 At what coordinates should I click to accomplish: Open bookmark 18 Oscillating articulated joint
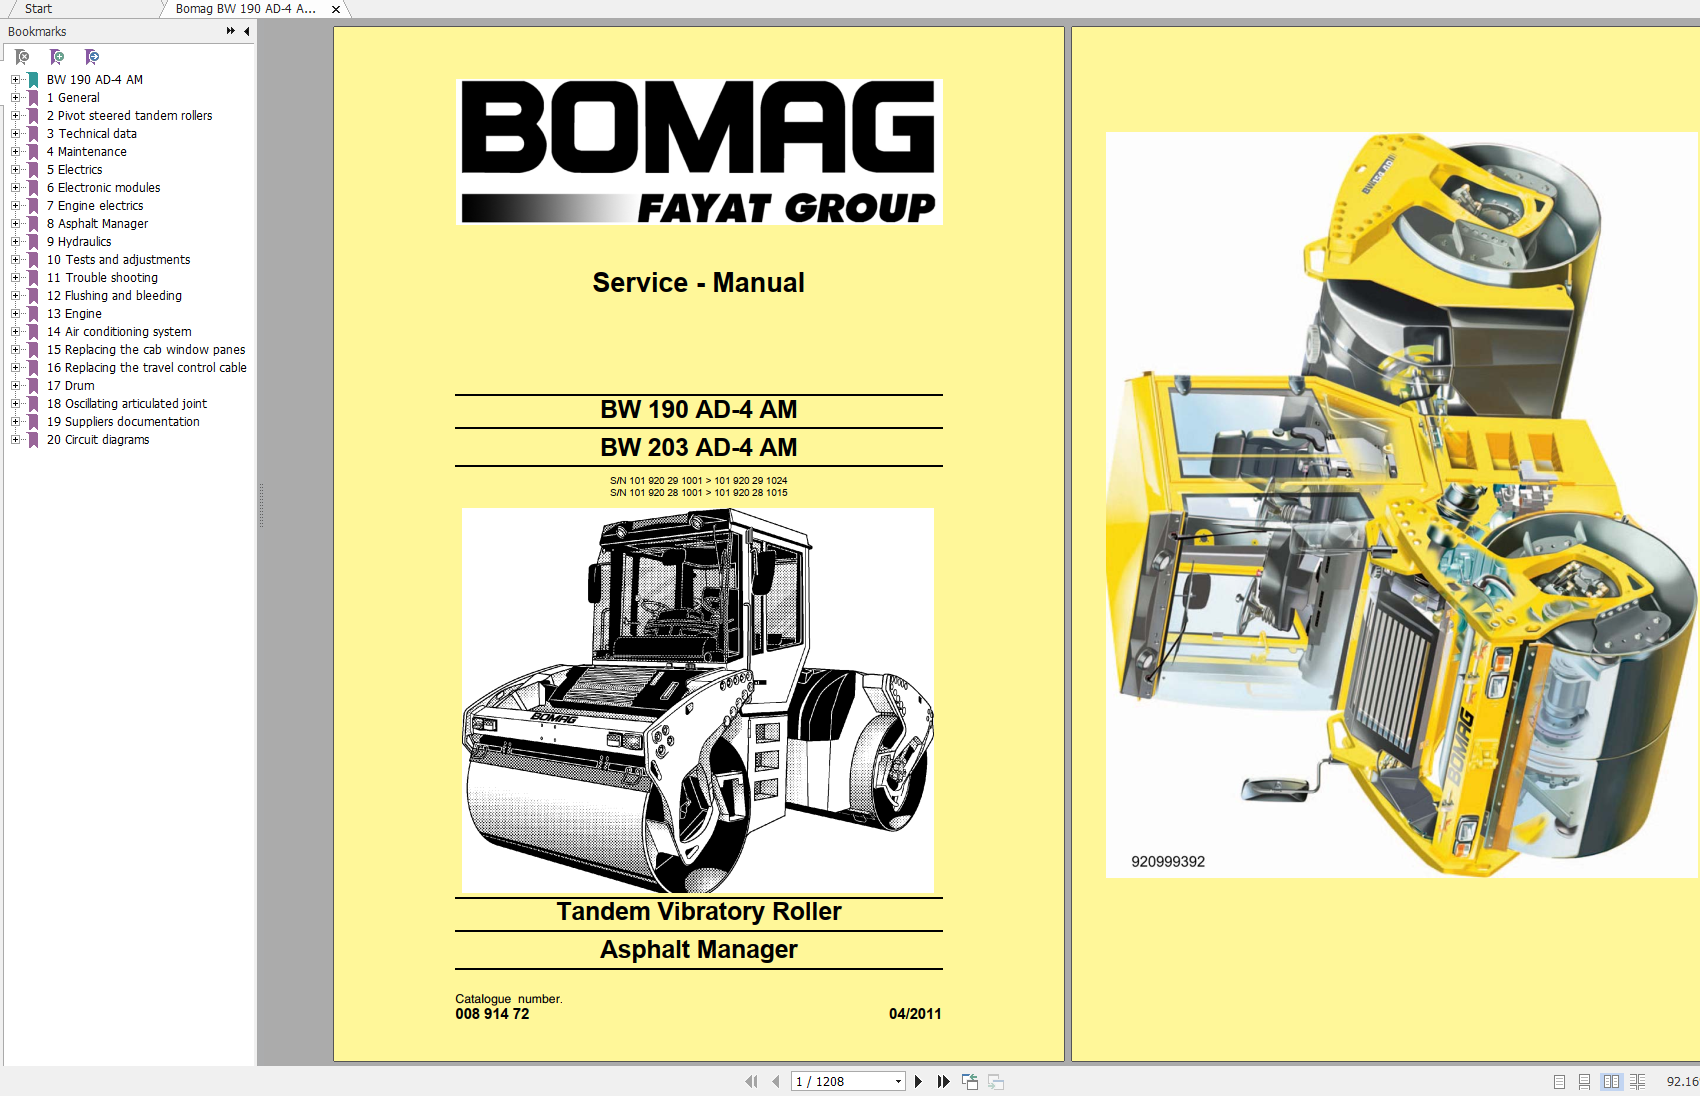coord(127,404)
